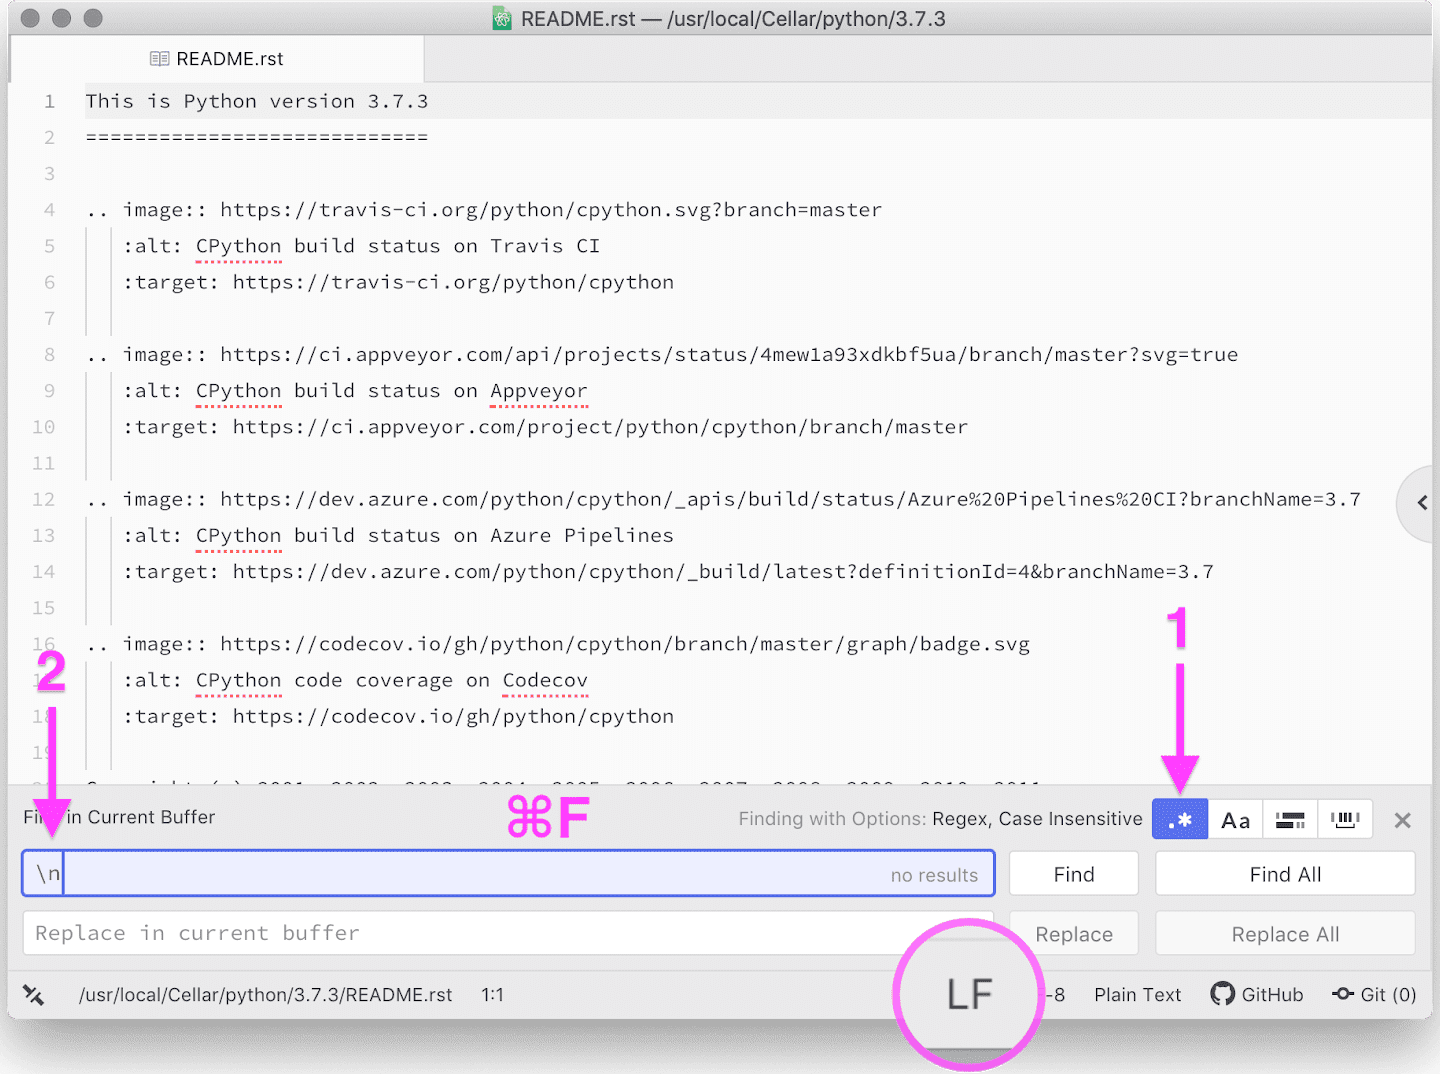Open the Plain Text grammar selector
The image size is (1440, 1074).
(x=1137, y=995)
